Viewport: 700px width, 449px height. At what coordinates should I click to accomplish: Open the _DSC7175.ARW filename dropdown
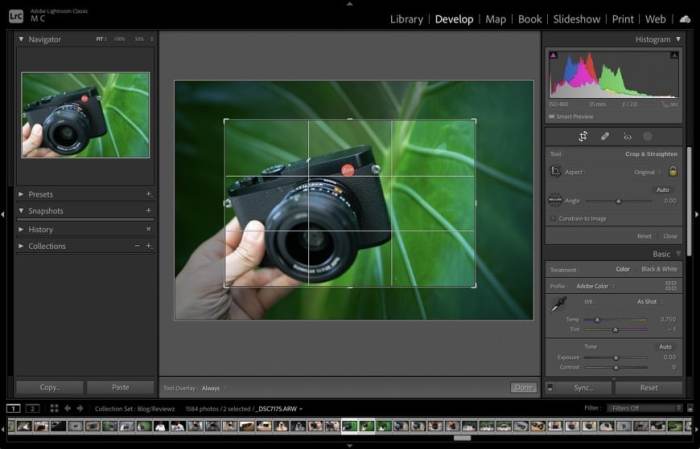[279, 409]
